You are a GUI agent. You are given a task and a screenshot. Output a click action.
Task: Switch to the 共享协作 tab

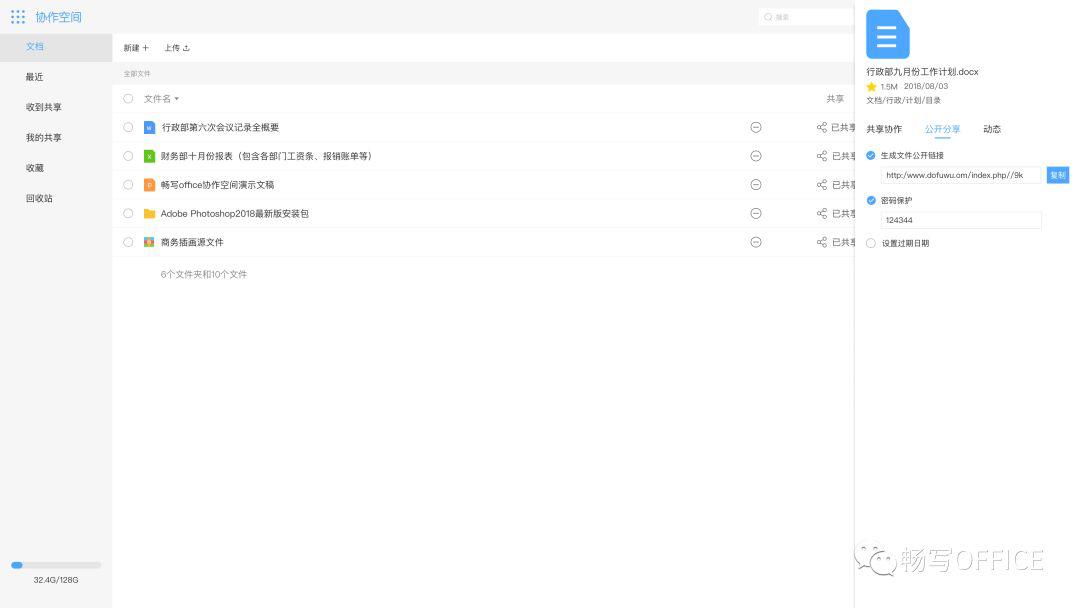[x=884, y=129]
